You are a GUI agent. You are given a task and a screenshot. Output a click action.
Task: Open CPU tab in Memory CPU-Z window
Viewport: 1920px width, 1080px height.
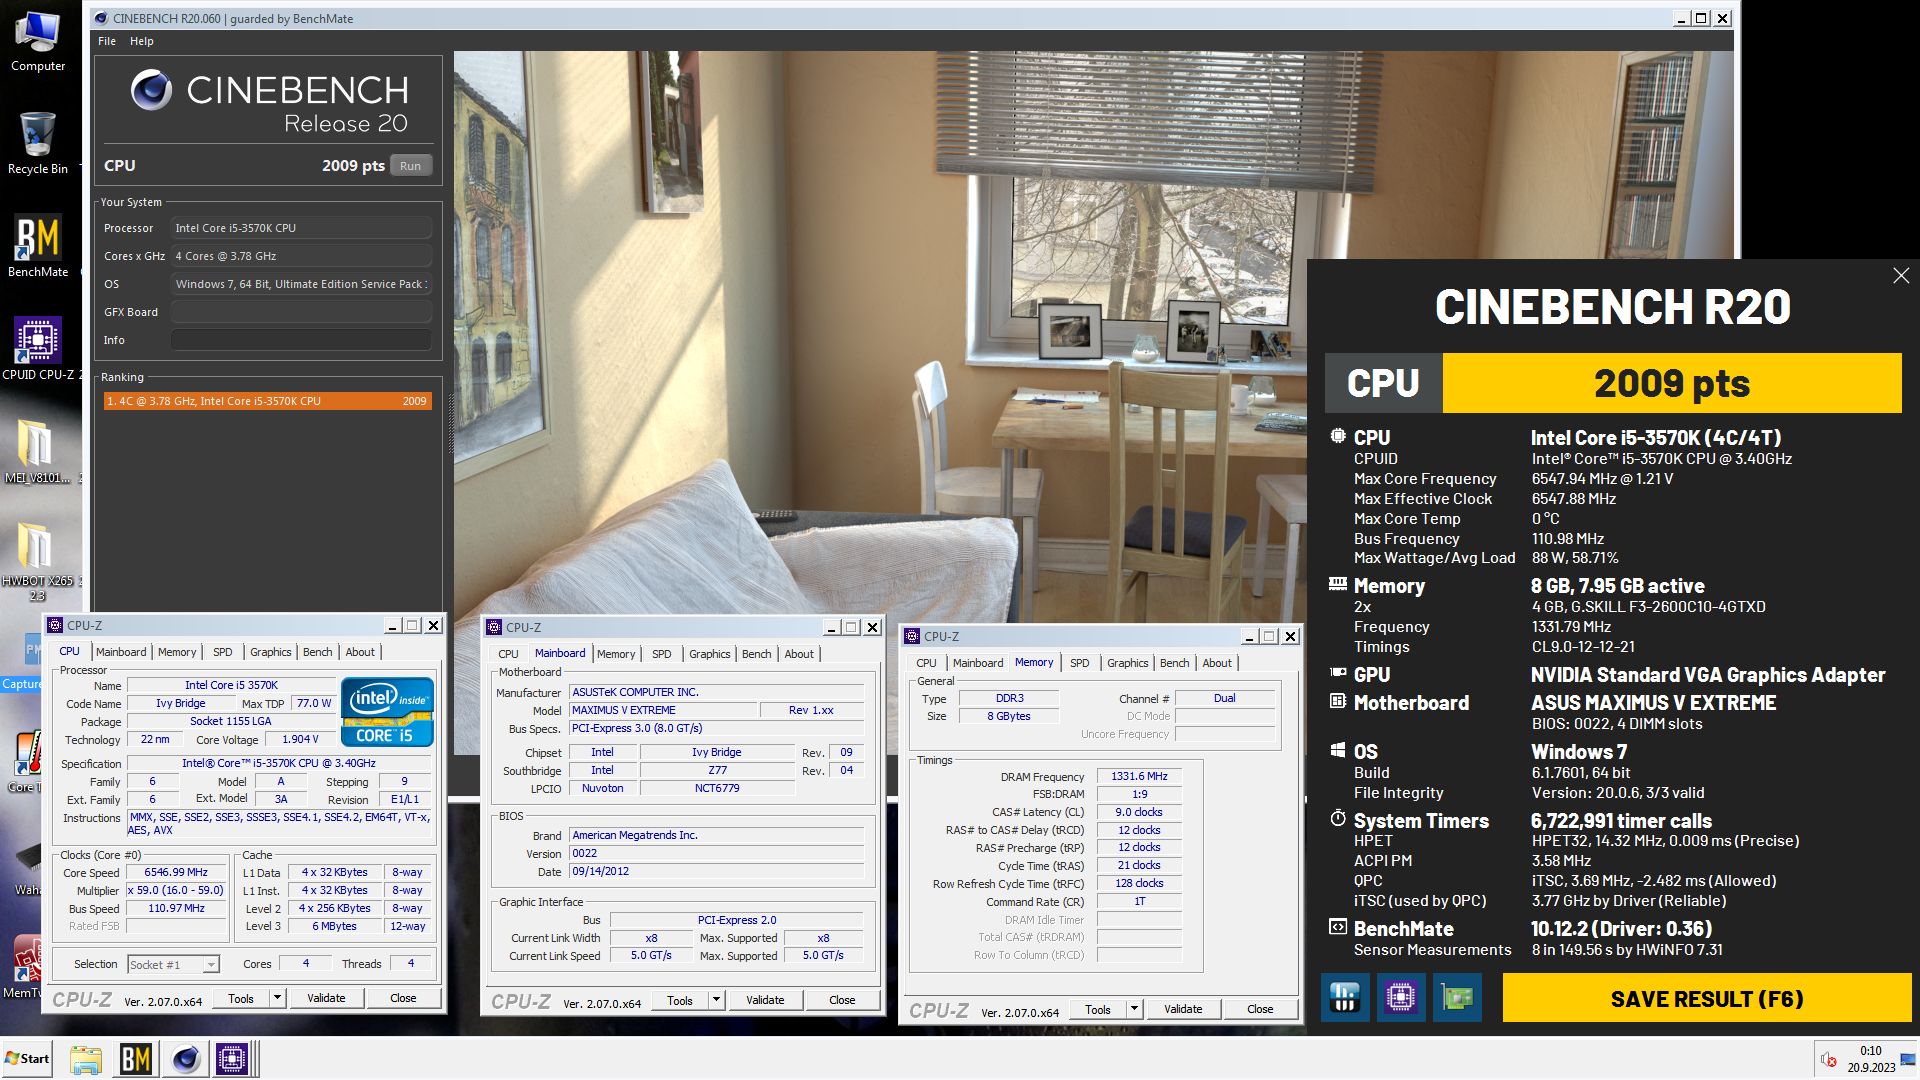(927, 663)
